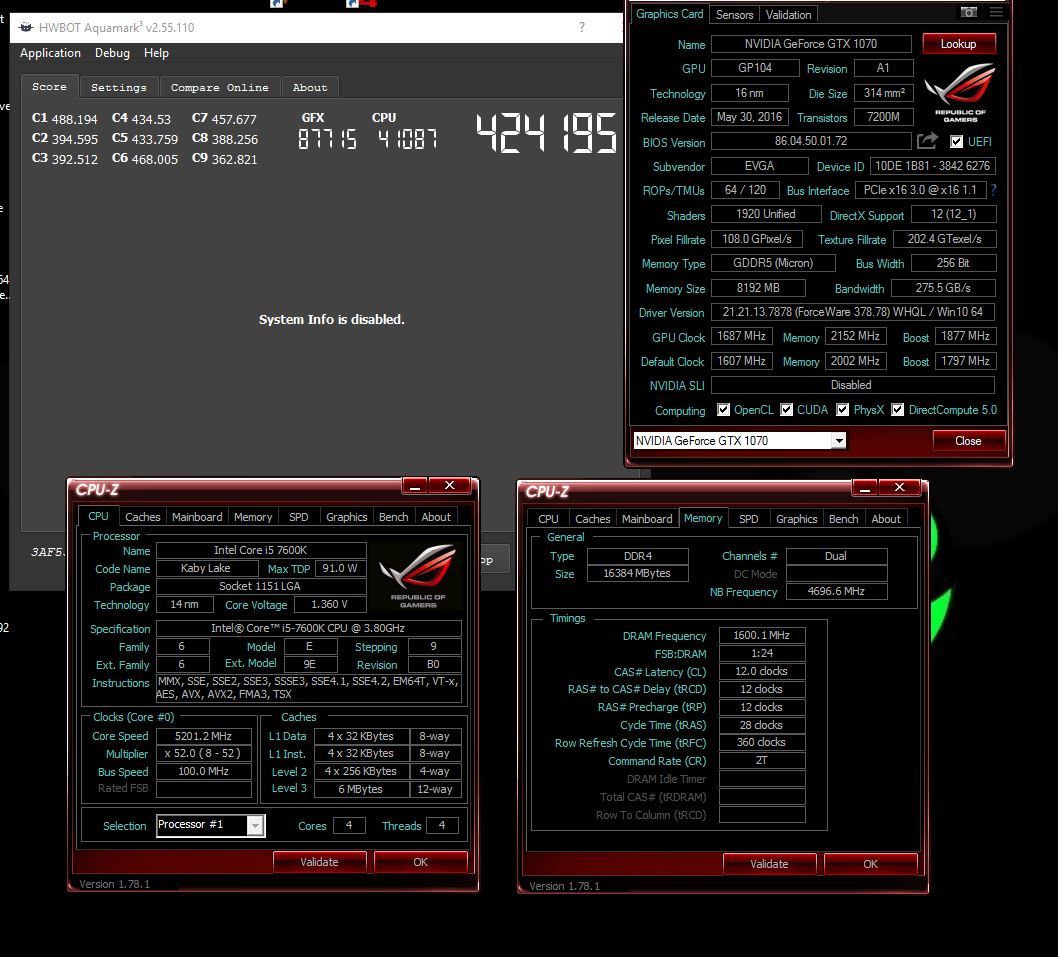
Task: Click the NB Frequency 4696.6 MHz value
Action: coord(837,591)
